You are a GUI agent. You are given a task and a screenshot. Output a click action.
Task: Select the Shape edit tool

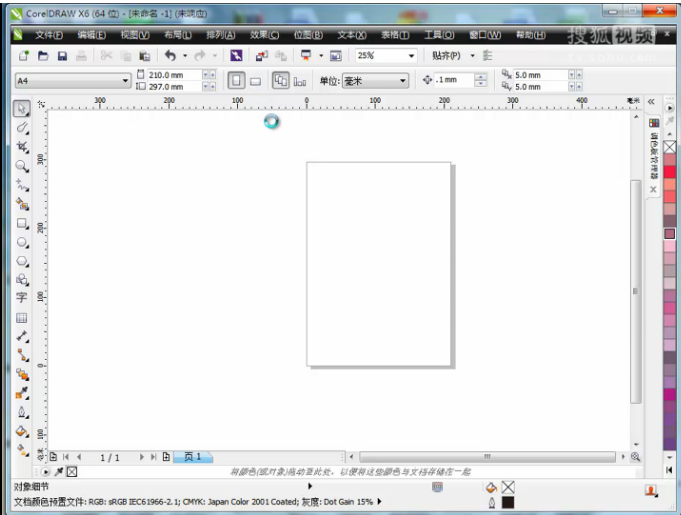click(22, 127)
